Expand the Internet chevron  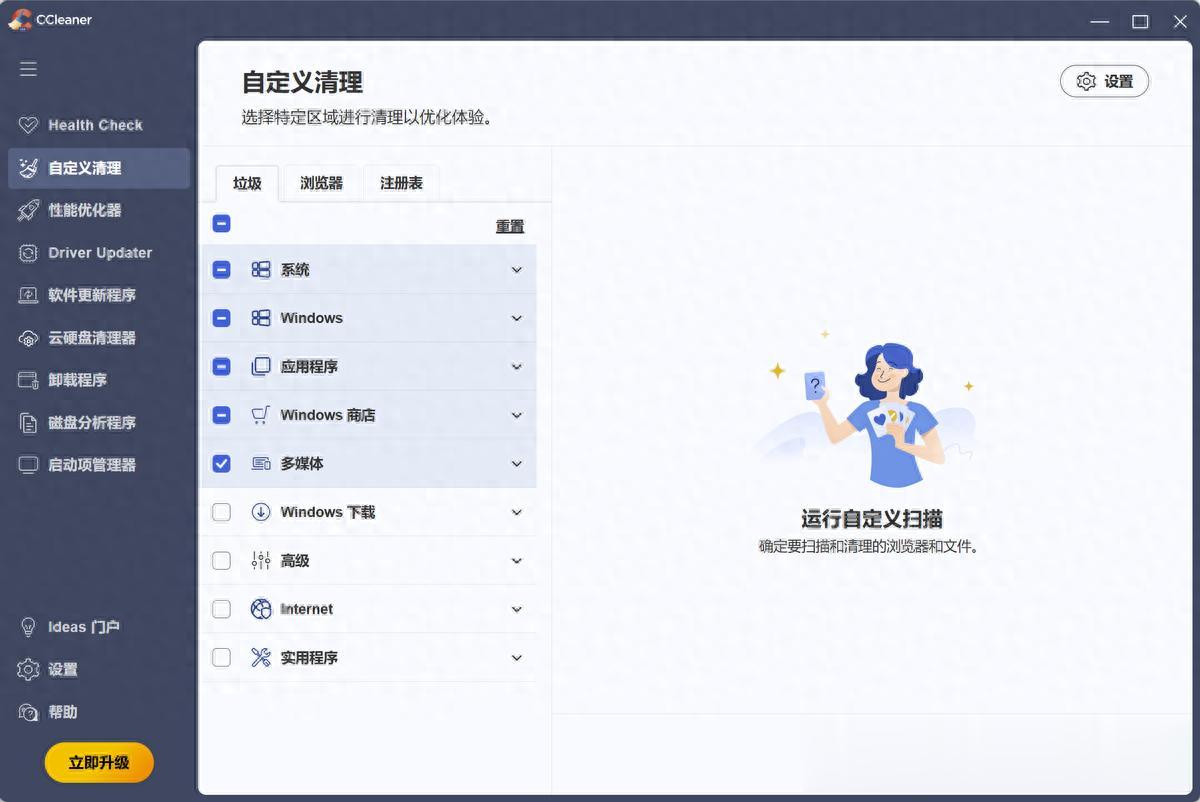coord(517,609)
